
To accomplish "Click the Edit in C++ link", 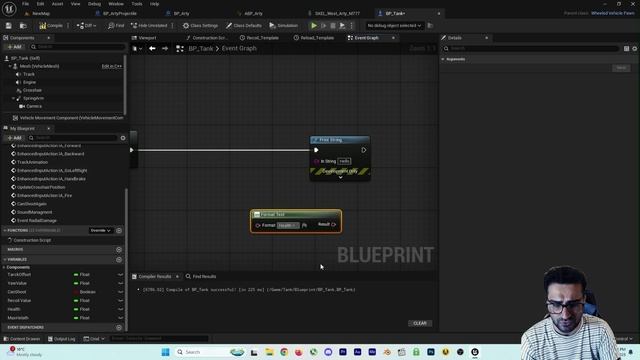I will click(111, 66).
